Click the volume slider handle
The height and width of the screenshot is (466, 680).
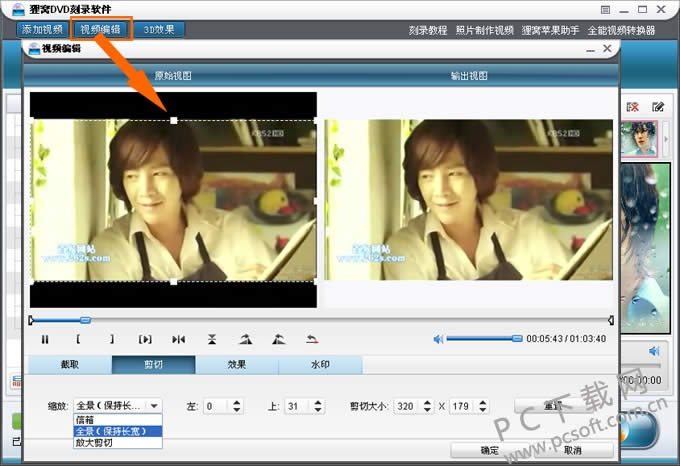pos(517,339)
